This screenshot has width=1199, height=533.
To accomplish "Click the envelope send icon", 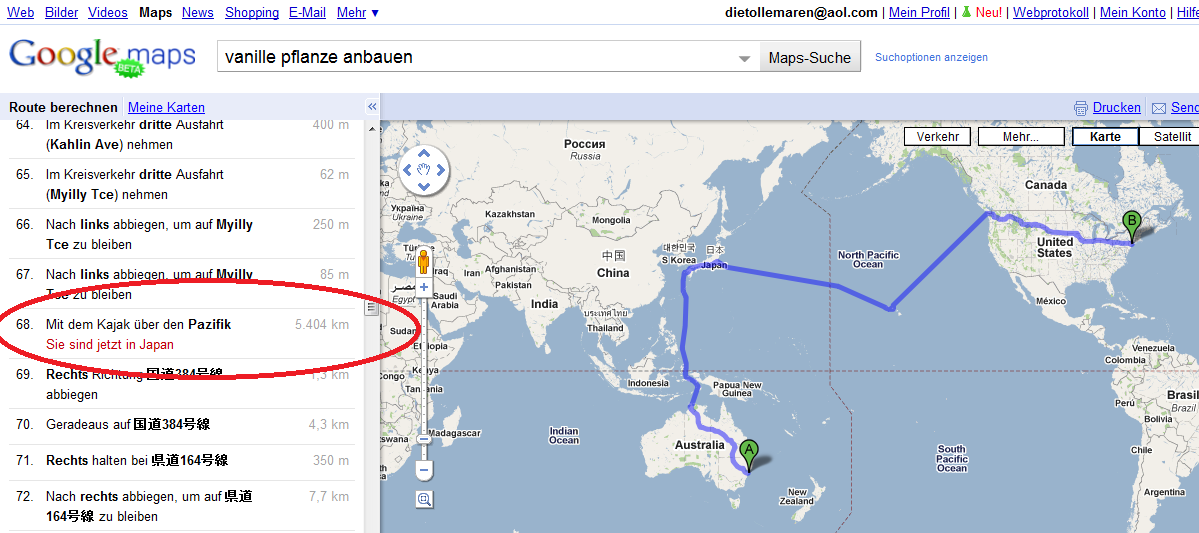I will [1158, 108].
